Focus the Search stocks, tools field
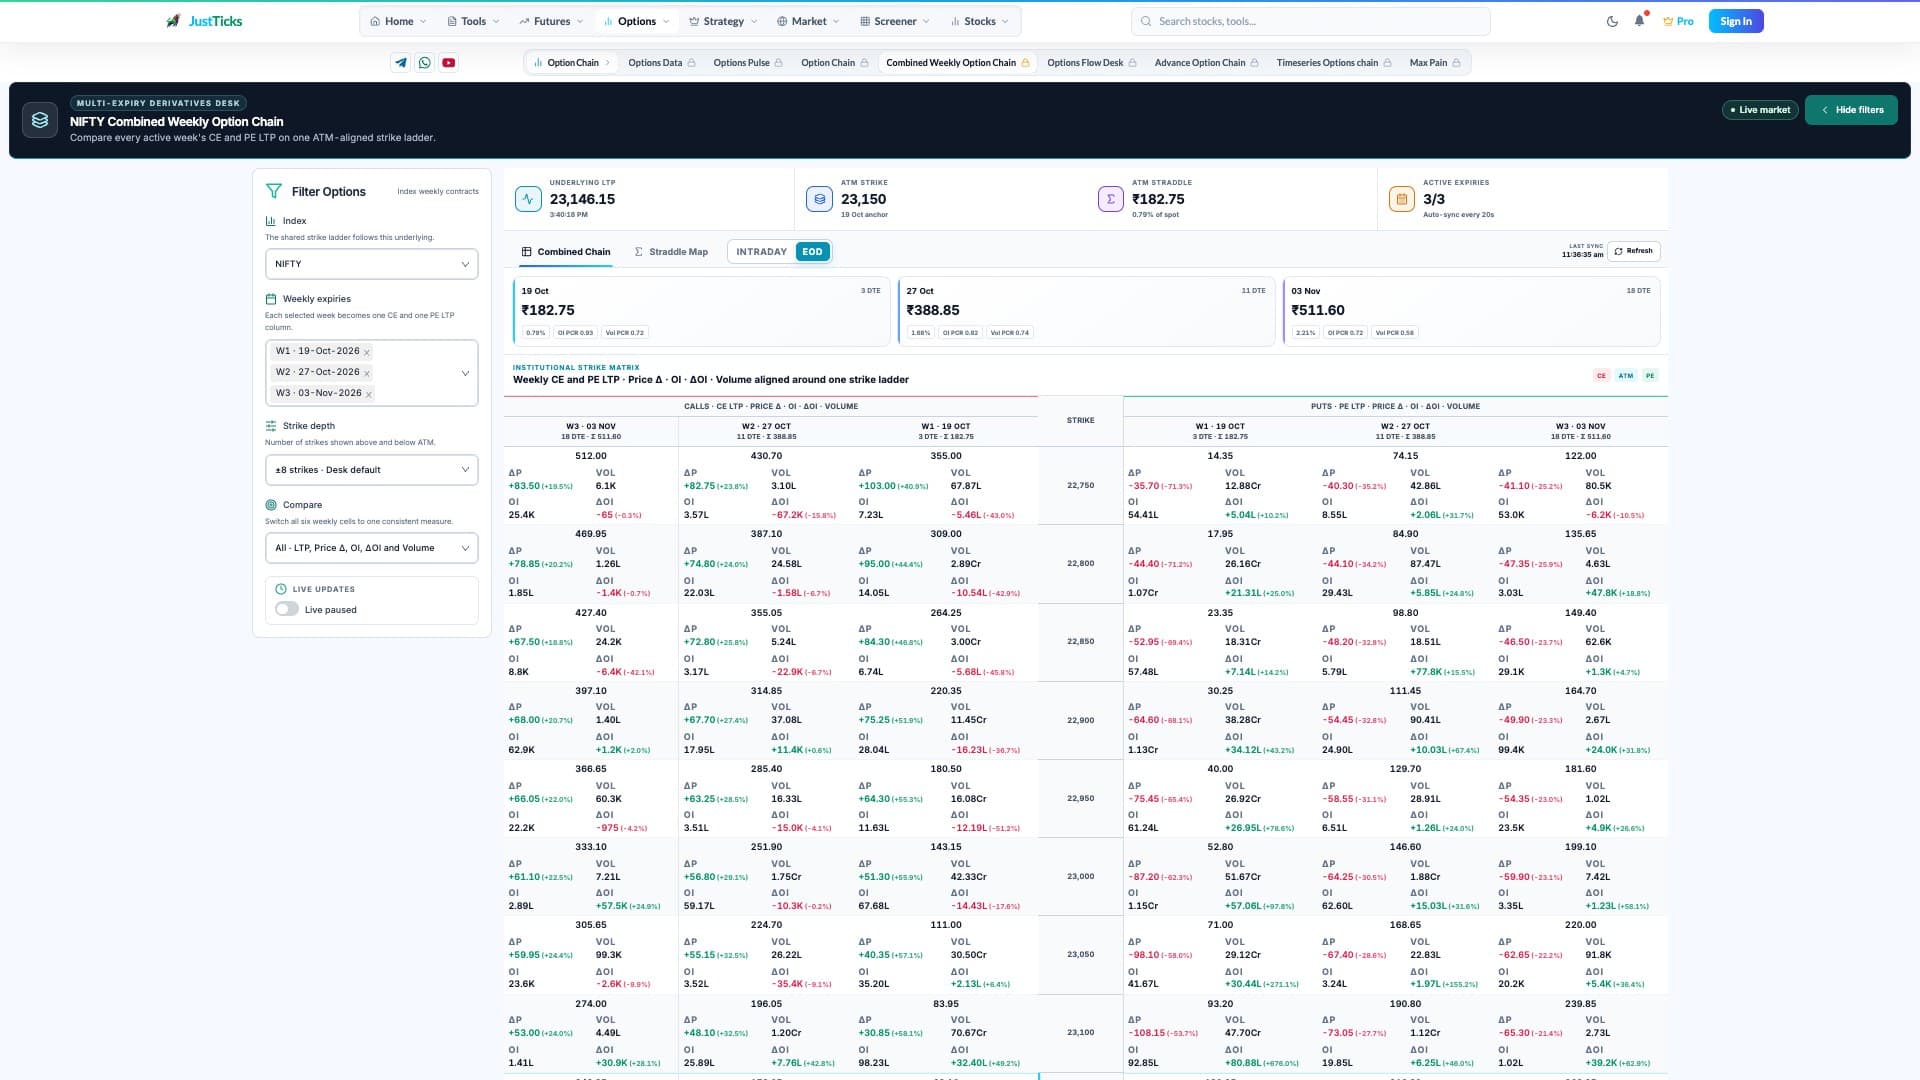1920x1080 pixels. click(1310, 21)
